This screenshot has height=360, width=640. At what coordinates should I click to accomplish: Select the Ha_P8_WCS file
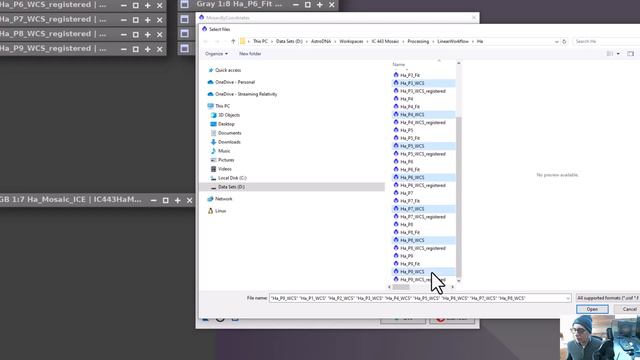424,240
